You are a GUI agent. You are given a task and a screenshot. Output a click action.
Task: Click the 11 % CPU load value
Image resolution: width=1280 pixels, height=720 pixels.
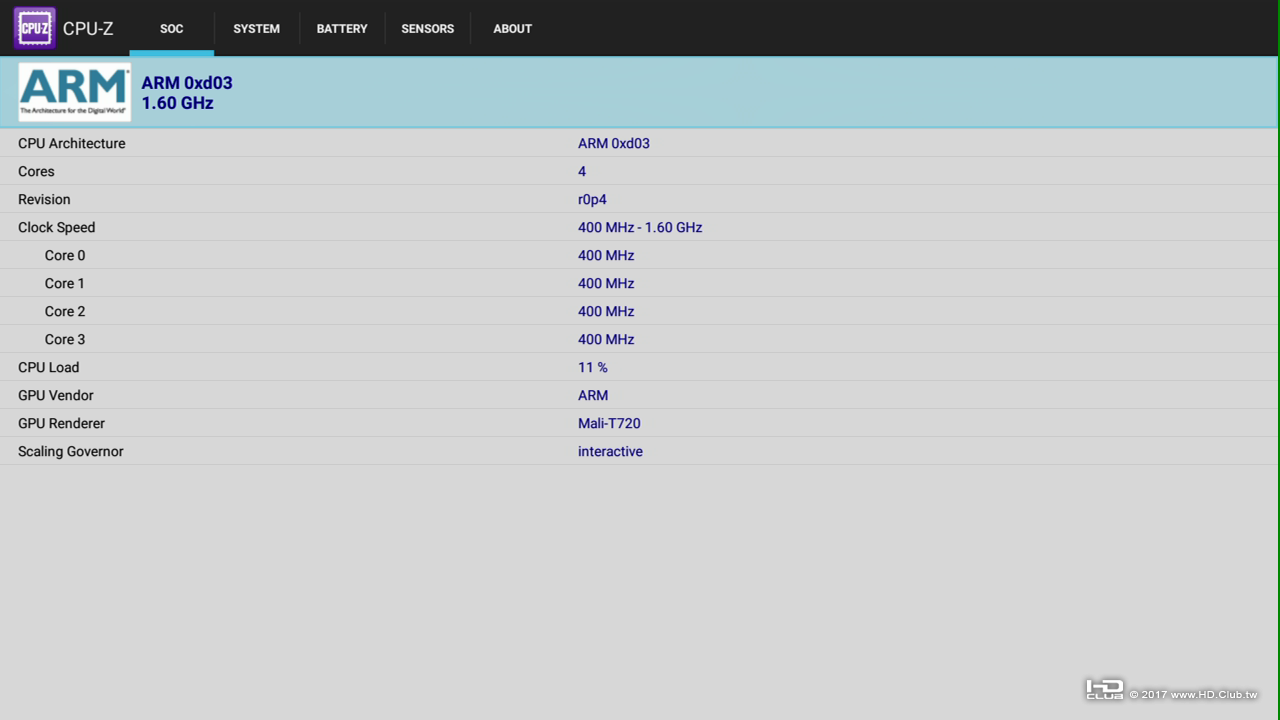[593, 367]
